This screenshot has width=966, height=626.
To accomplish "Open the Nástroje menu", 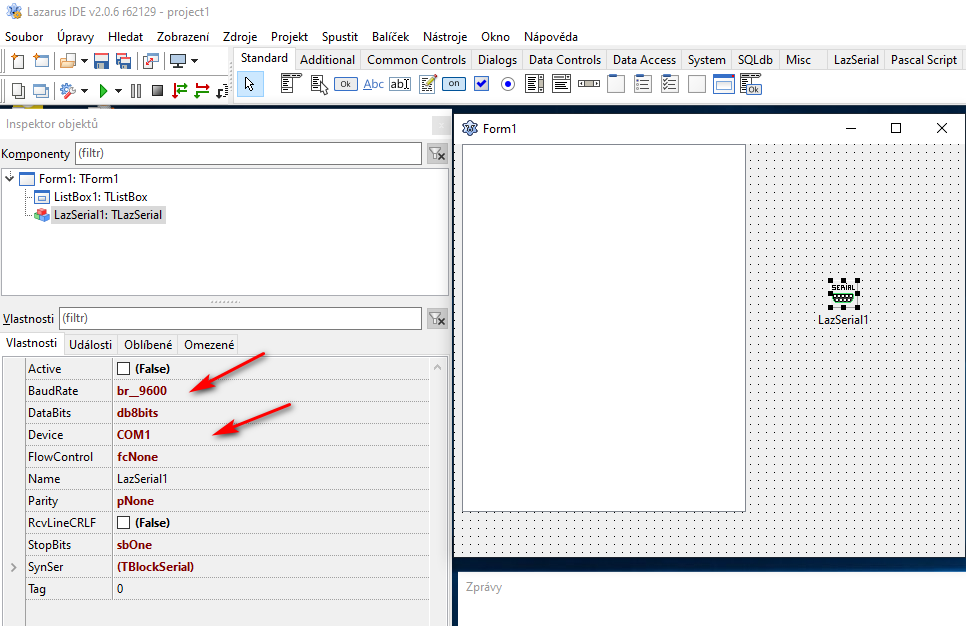I will coord(445,37).
